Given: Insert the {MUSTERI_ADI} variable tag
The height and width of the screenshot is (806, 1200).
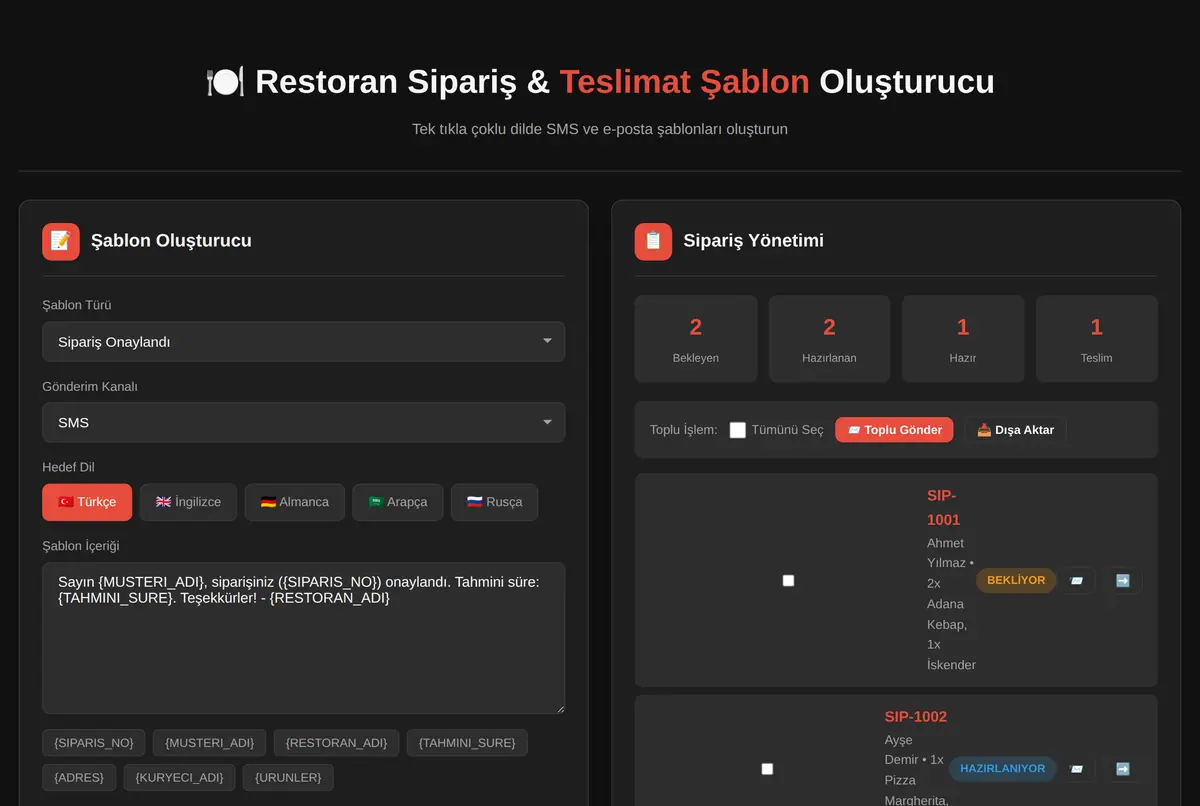Looking at the screenshot, I should click(210, 743).
